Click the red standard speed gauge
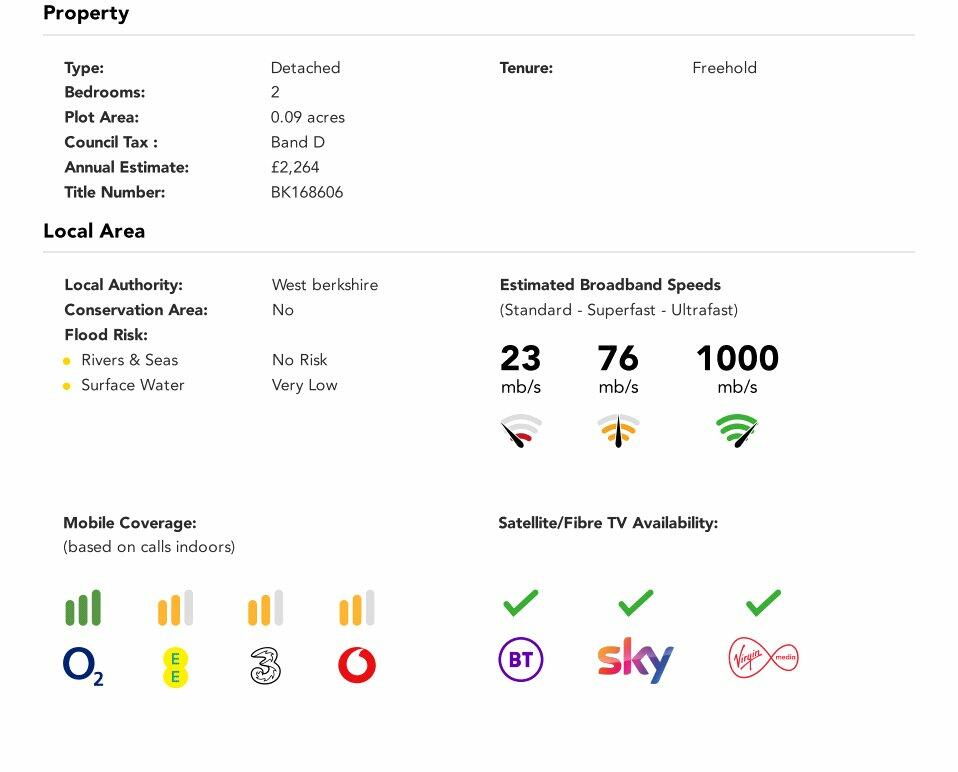 [x=520, y=431]
